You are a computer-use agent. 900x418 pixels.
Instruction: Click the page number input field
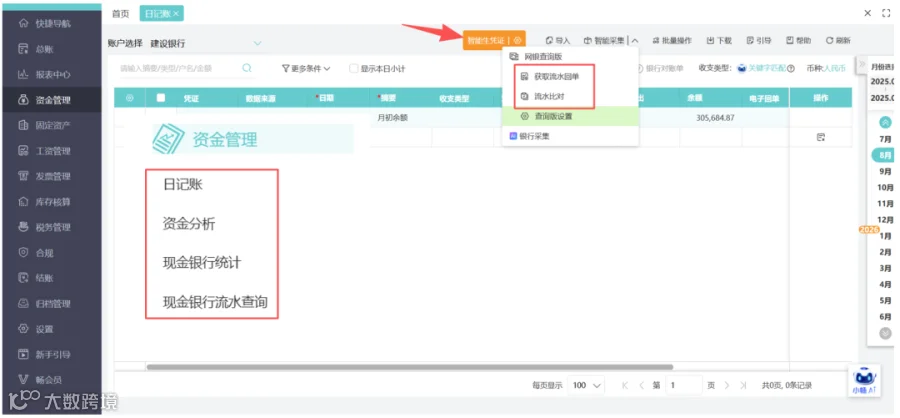tap(684, 385)
